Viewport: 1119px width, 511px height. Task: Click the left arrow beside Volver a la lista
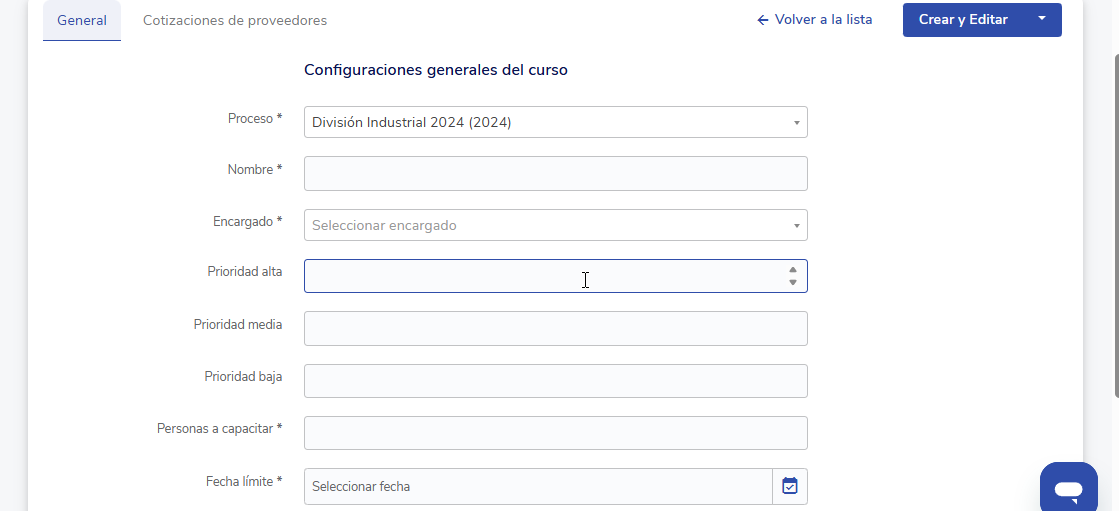(x=763, y=20)
